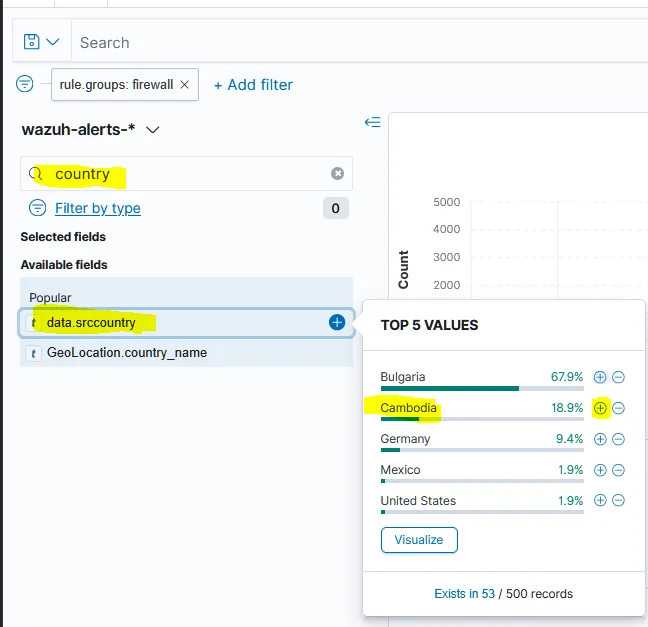This screenshot has height=627, width=648.
Task: Click the Germany label
Action: coord(405,439)
